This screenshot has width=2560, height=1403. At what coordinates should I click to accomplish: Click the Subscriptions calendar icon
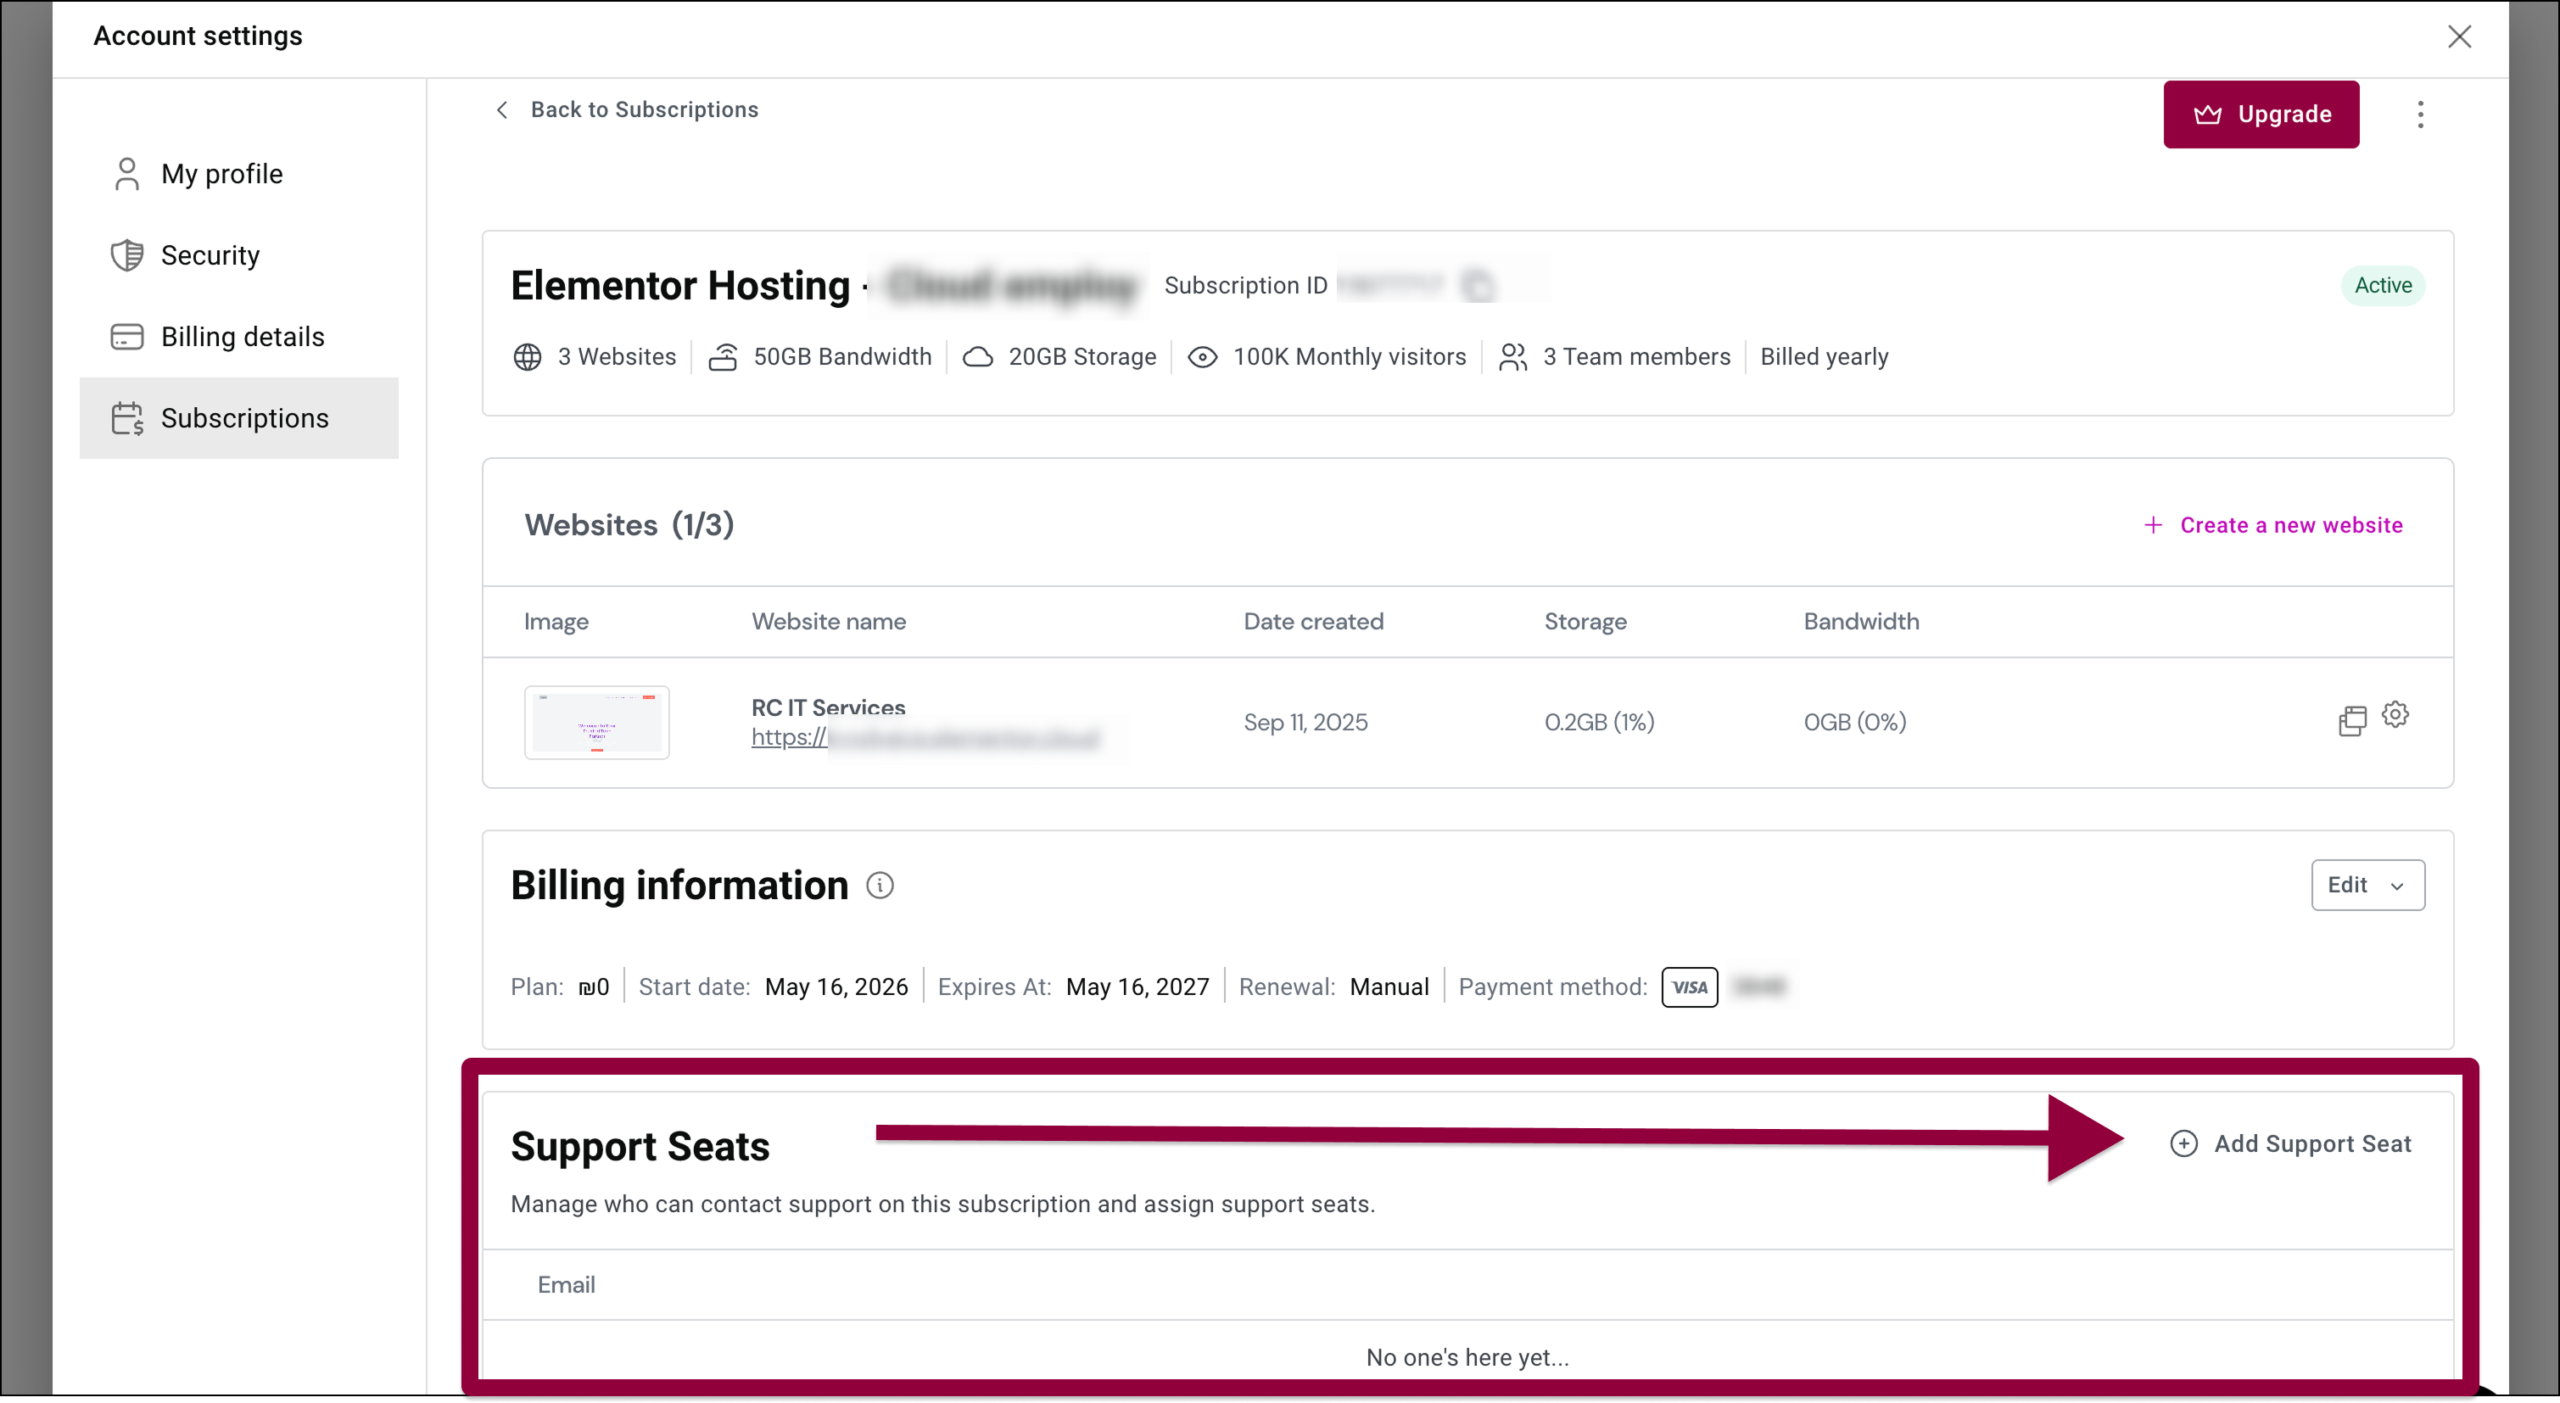click(127, 418)
